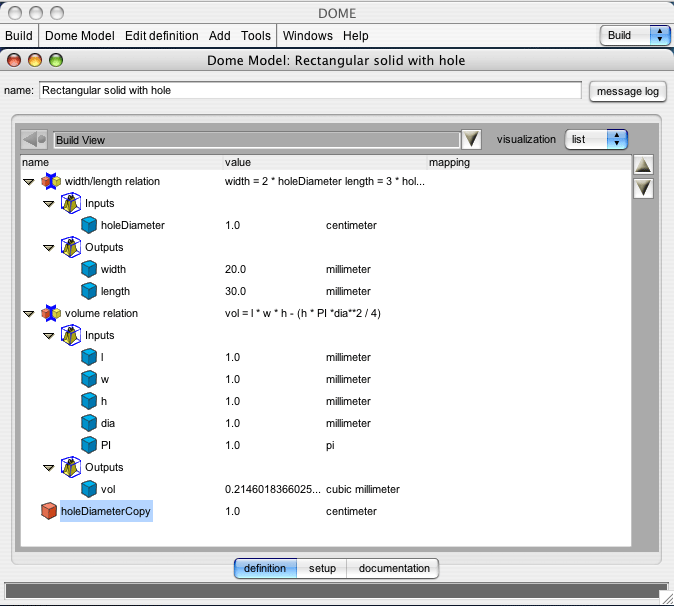The height and width of the screenshot is (606, 674).
Task: Click cube icon for input h
Action: (x=89, y=401)
